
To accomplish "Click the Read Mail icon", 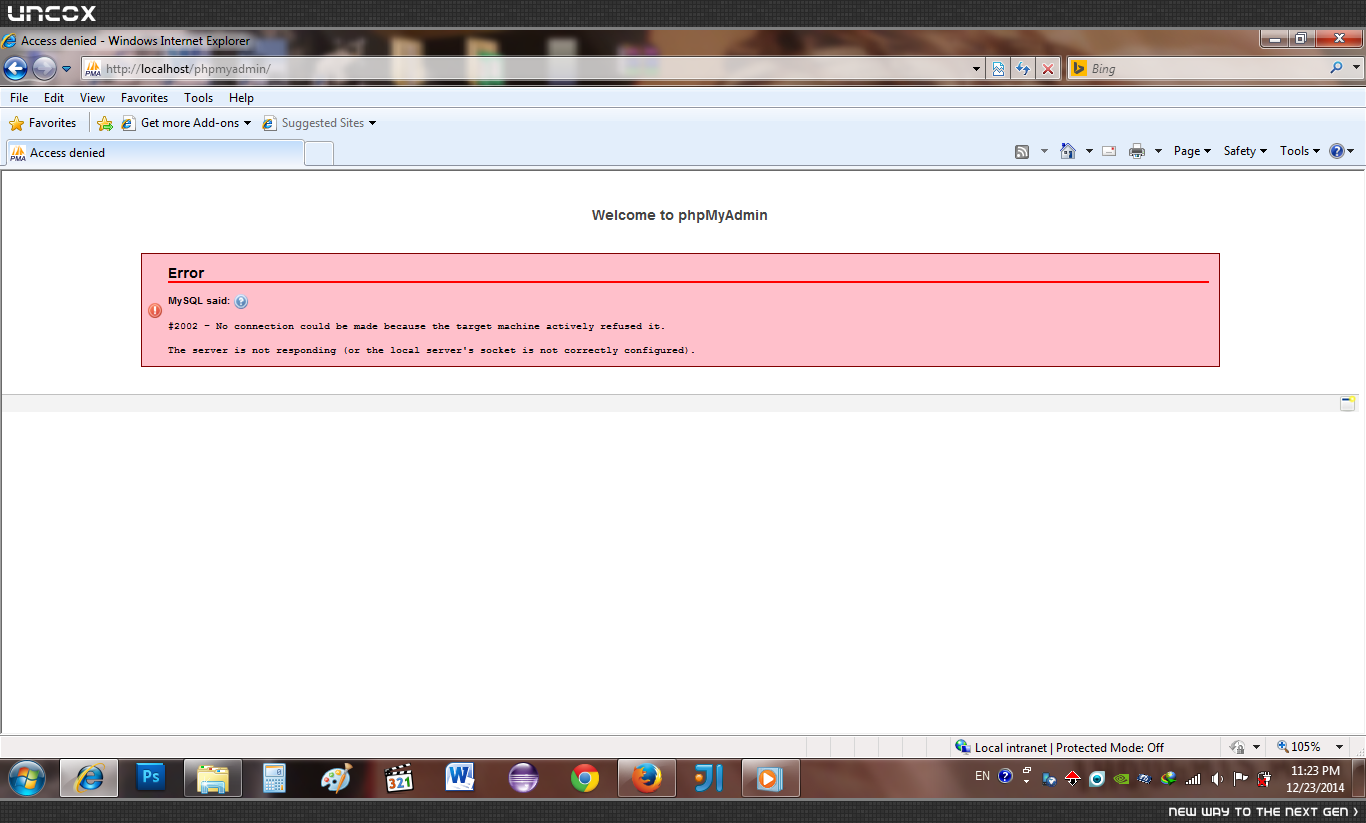I will [1109, 151].
